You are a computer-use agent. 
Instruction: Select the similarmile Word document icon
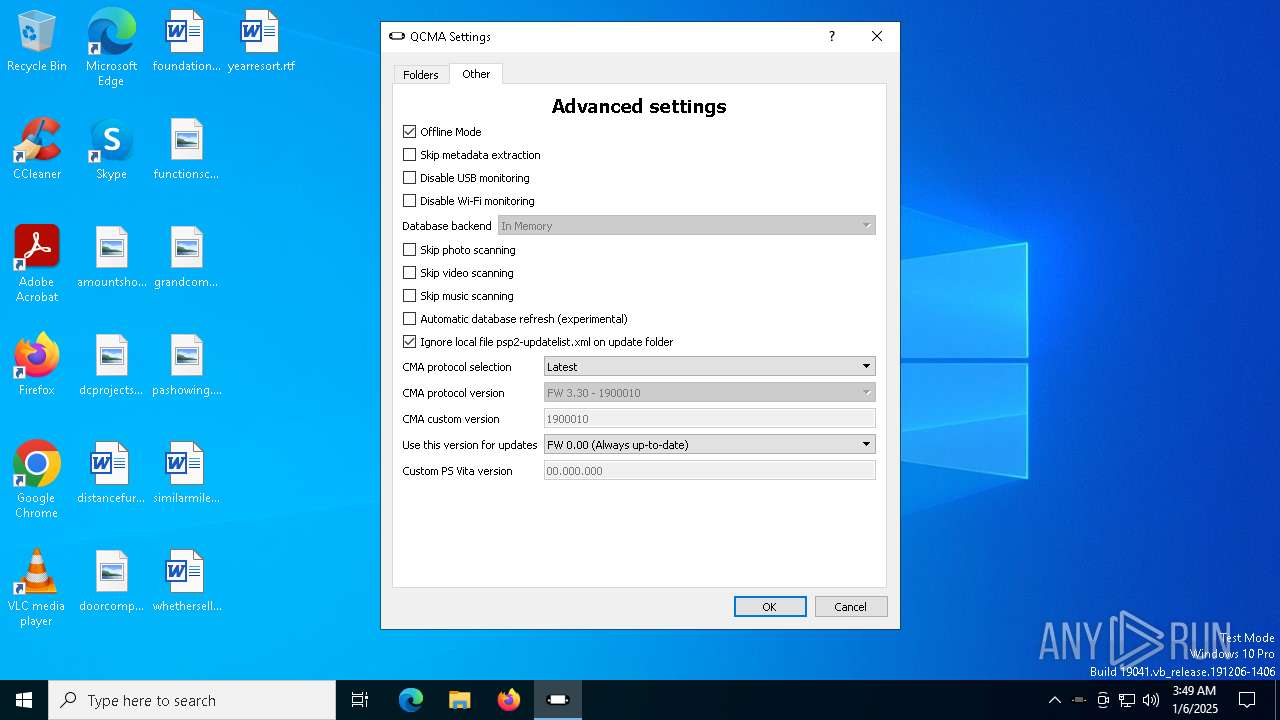pos(186,473)
